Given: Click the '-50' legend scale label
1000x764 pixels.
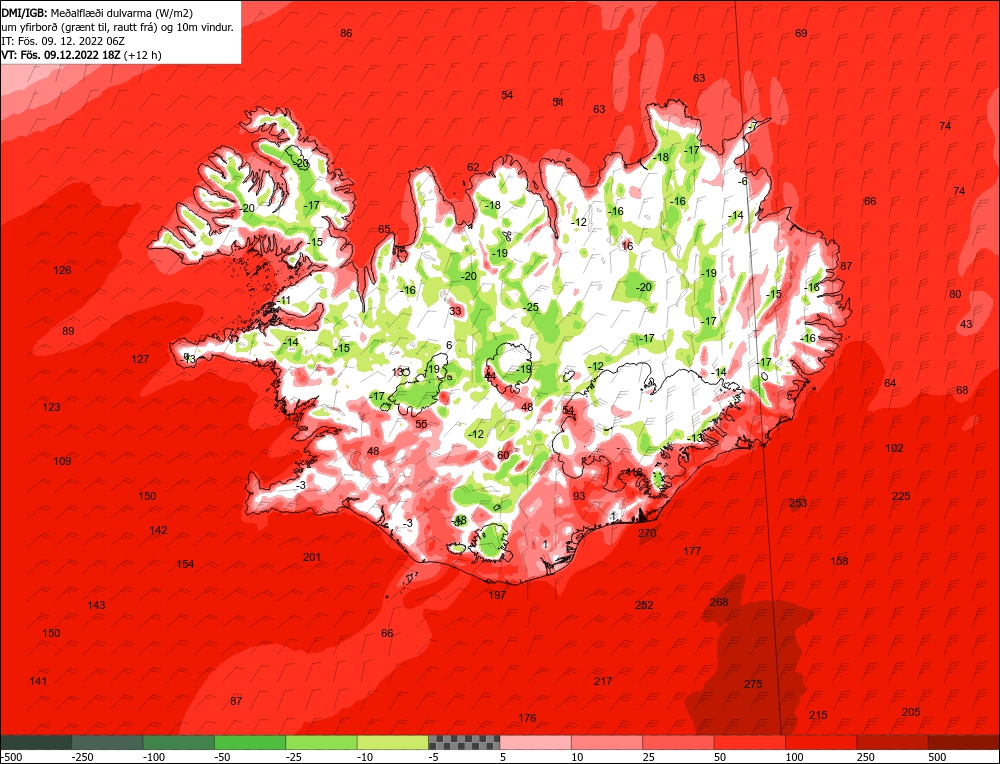Looking at the screenshot, I should tap(223, 757).
